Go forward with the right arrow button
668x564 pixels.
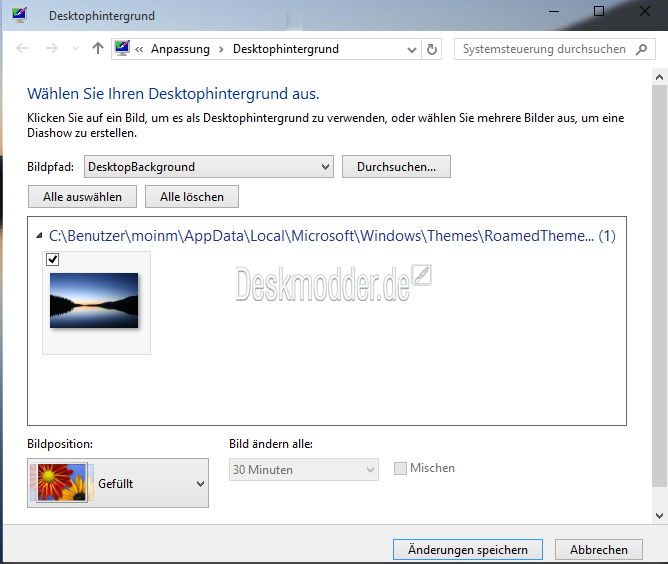click(x=52, y=49)
